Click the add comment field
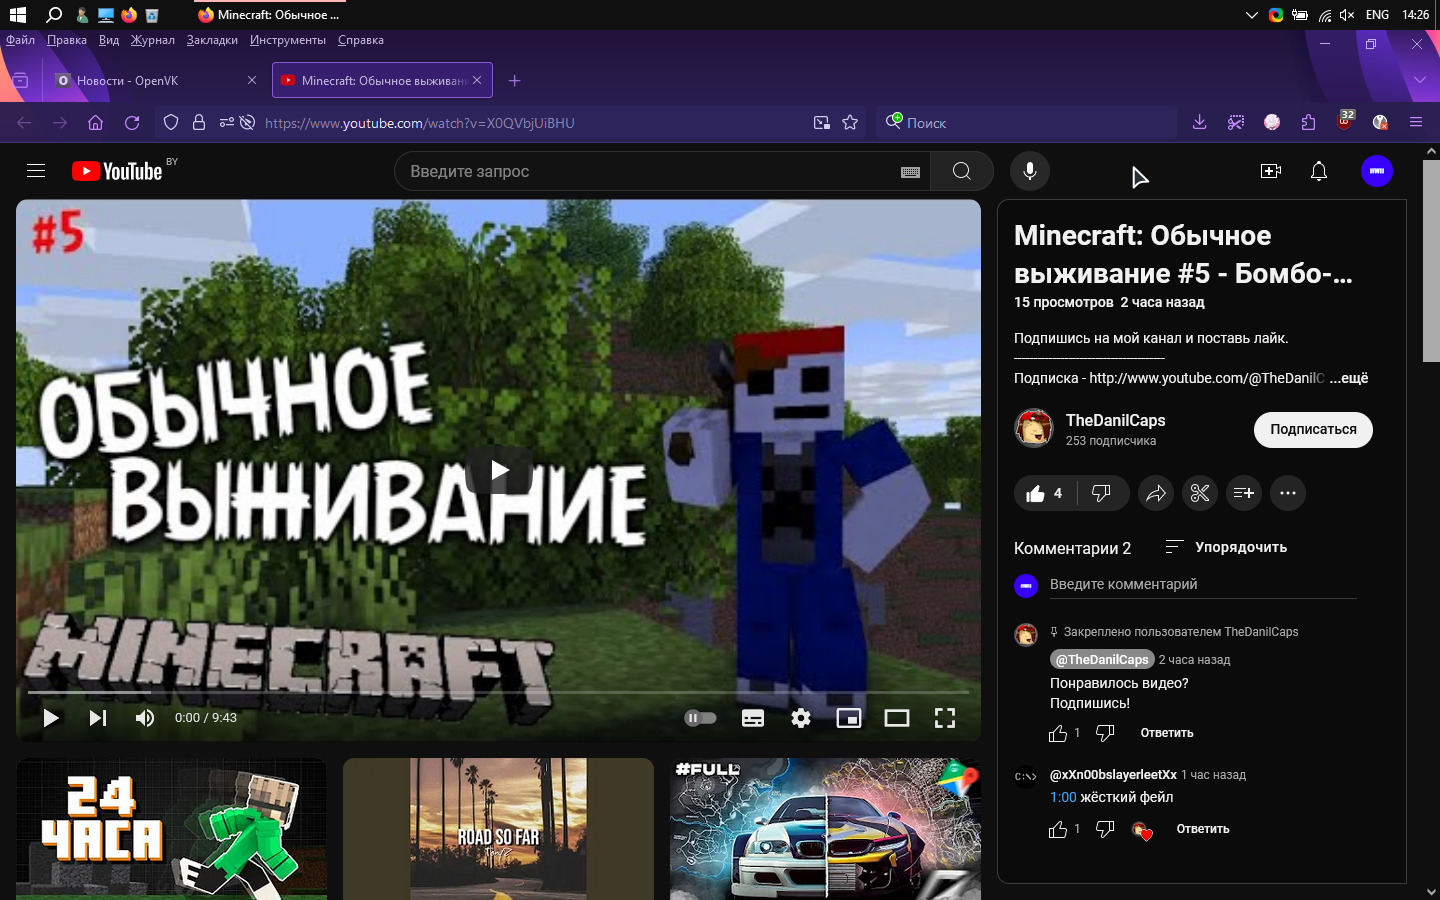 [1203, 585]
